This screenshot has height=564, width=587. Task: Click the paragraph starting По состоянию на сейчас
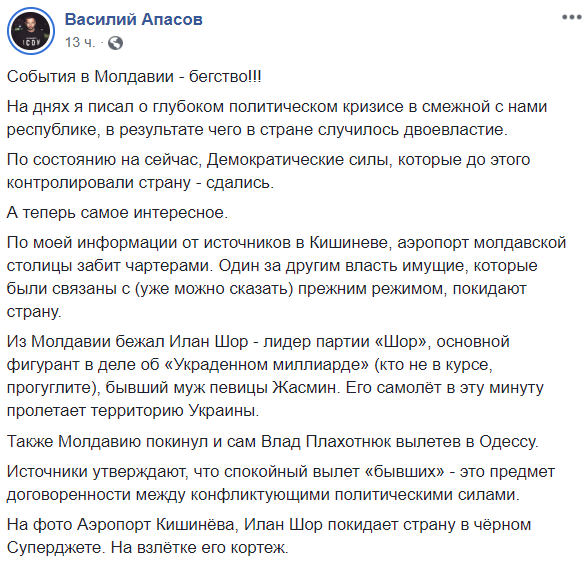point(268,171)
